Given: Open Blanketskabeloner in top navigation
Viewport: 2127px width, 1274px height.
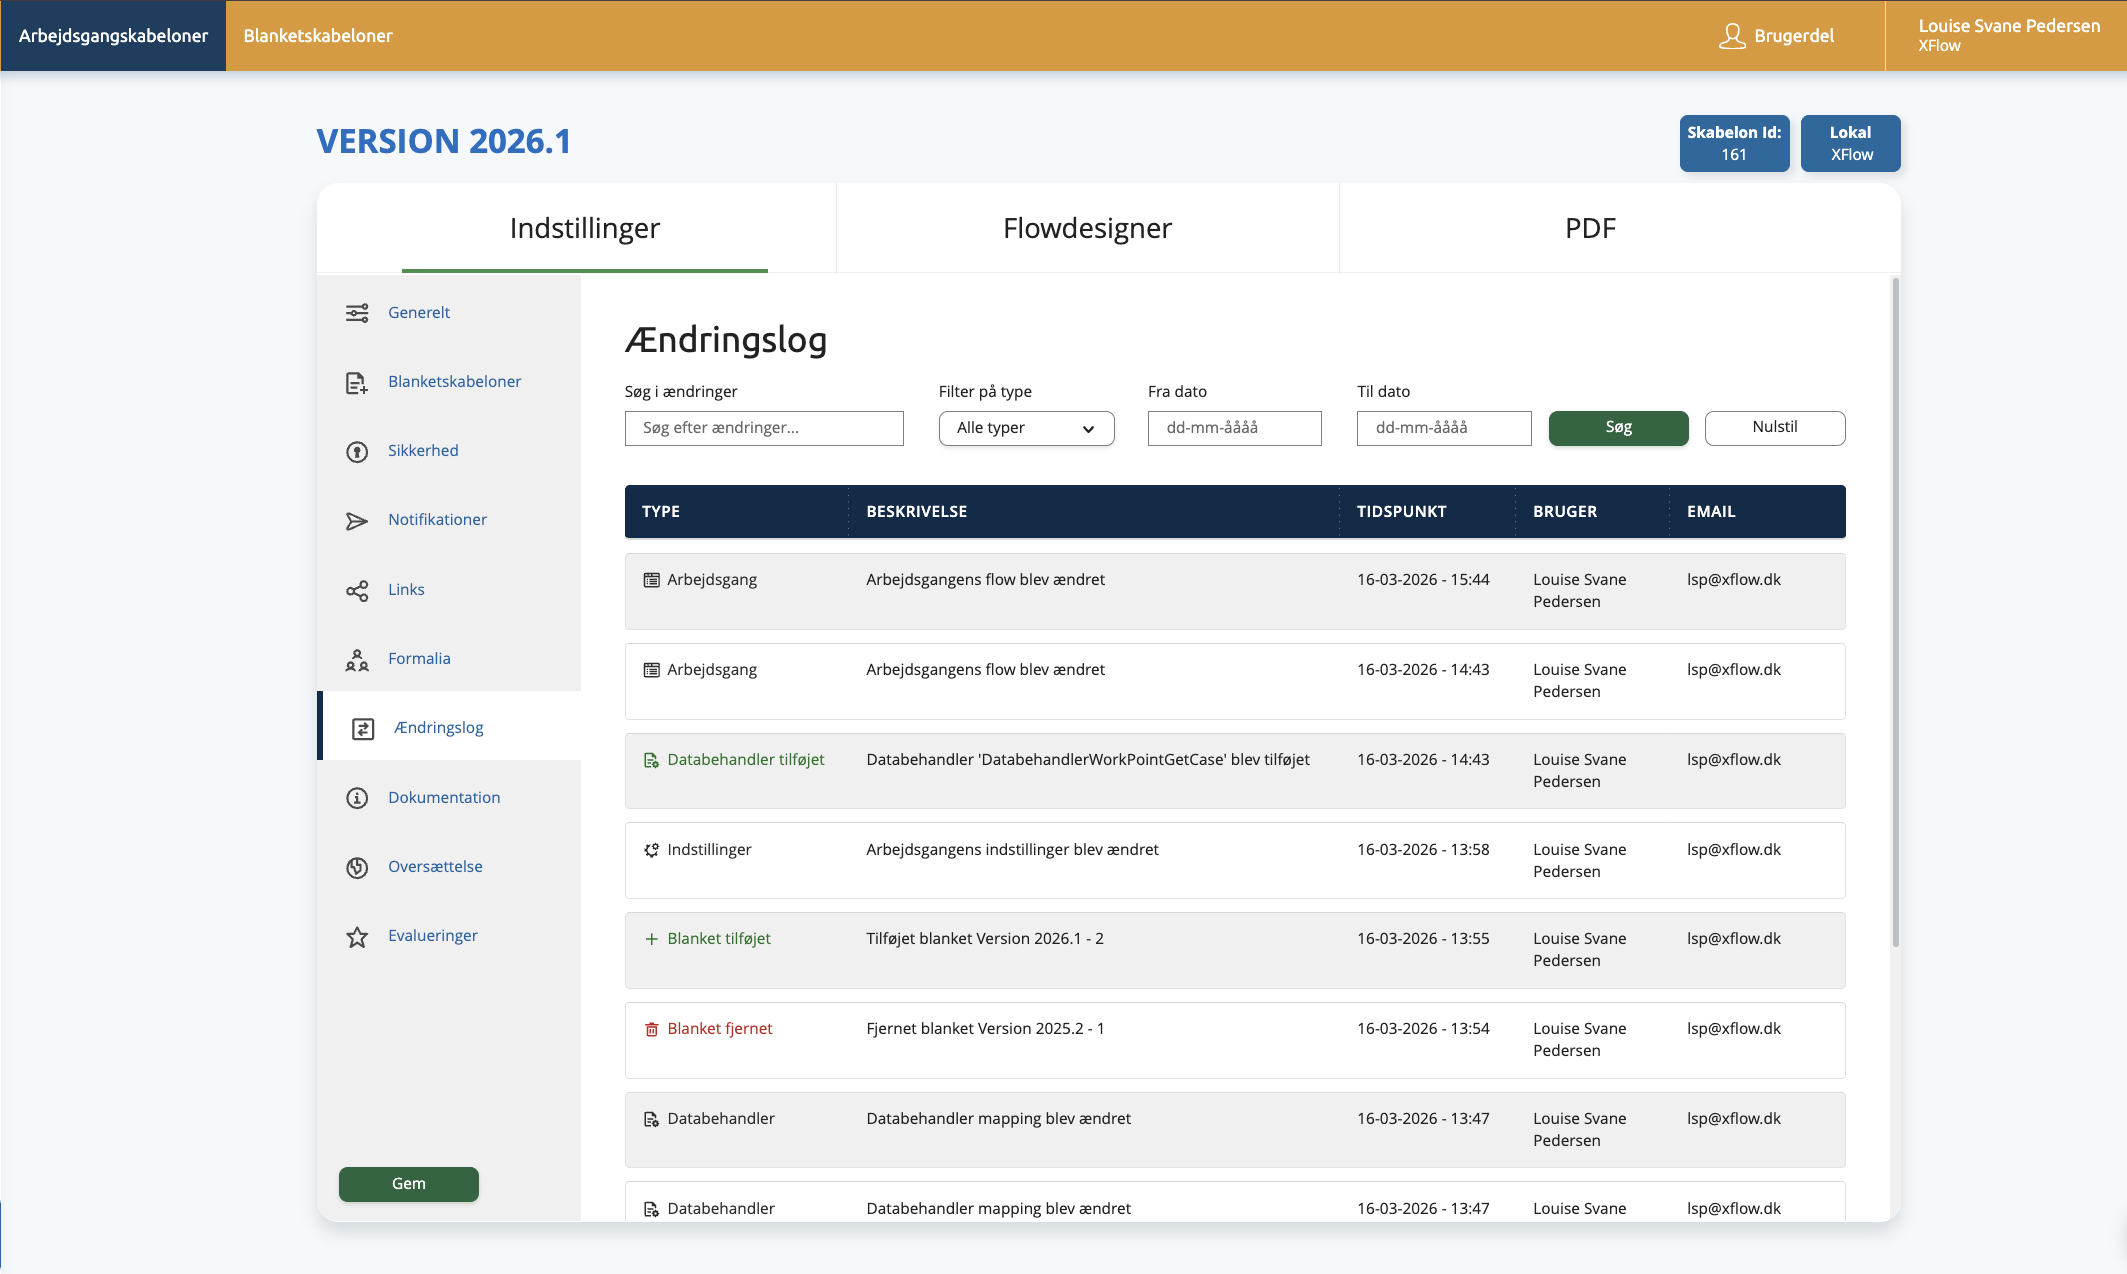Looking at the screenshot, I should (318, 36).
